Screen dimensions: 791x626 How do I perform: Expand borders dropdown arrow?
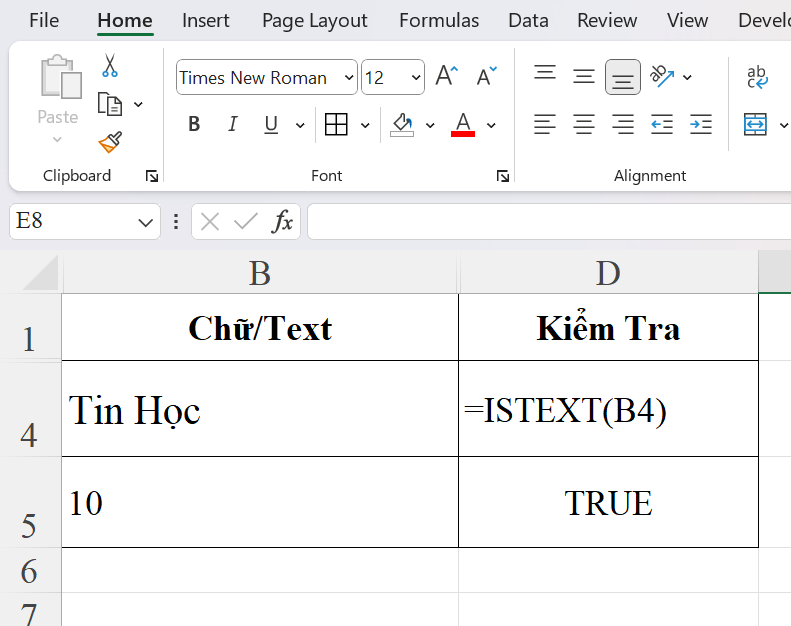(365, 125)
